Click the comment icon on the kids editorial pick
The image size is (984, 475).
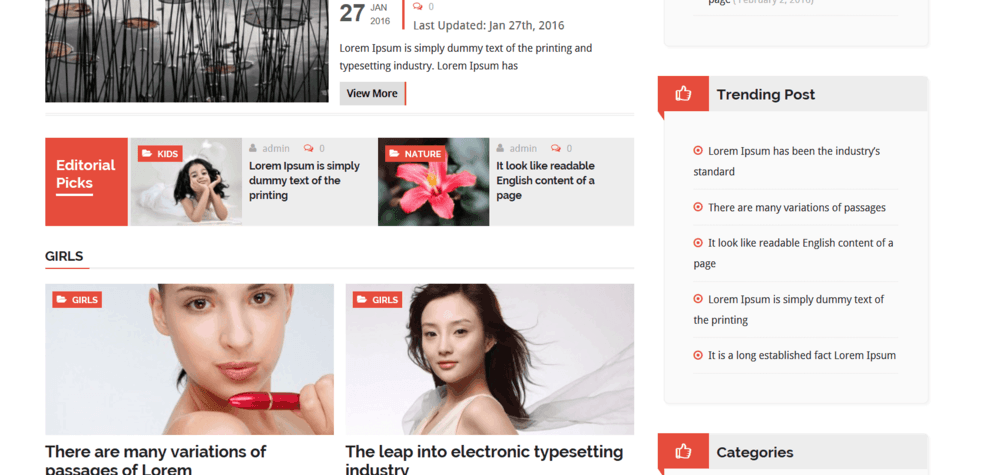pyautogui.click(x=308, y=149)
